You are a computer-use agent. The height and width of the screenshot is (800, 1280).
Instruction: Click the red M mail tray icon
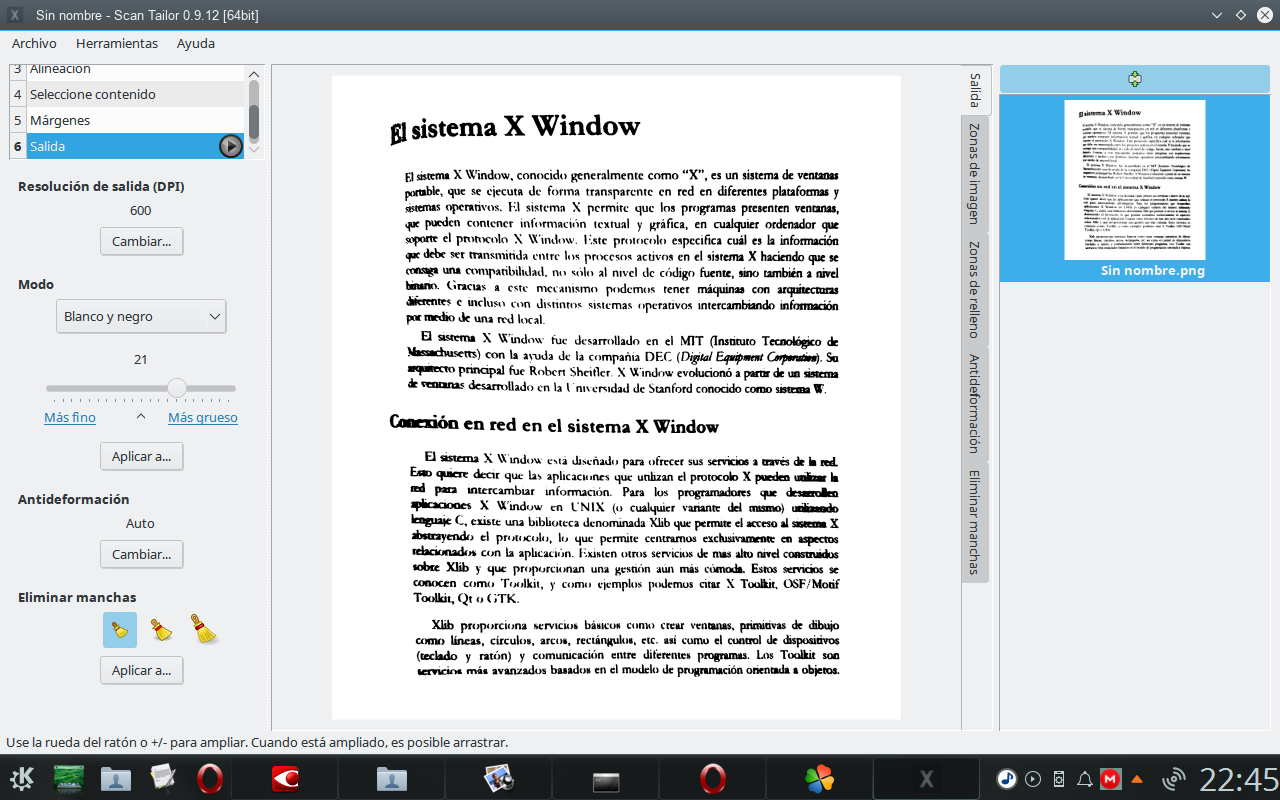1110,778
